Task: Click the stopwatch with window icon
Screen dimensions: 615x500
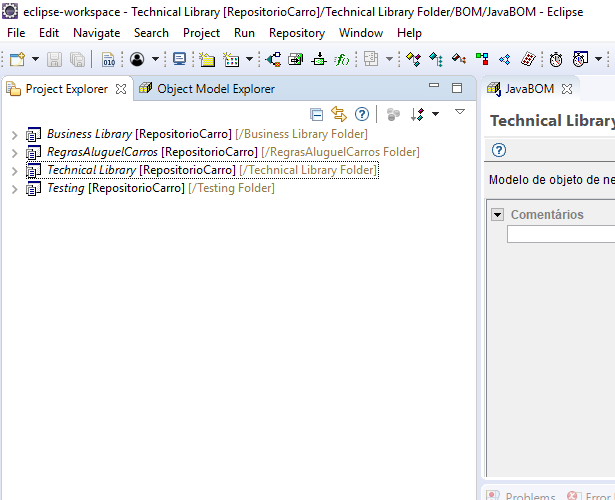Action: 580,59
